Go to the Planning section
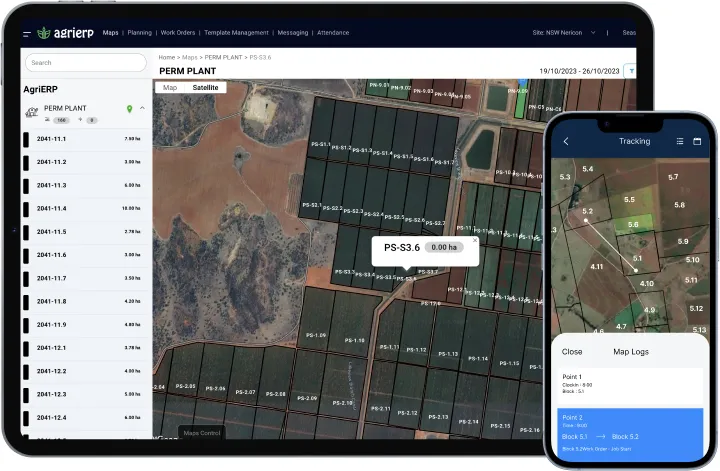Viewport: 720px width, 471px height. 140,33
